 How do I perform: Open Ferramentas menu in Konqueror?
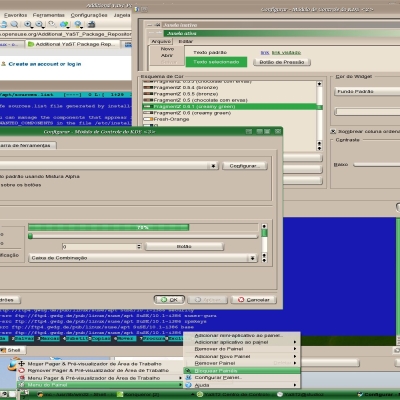coord(49,15)
